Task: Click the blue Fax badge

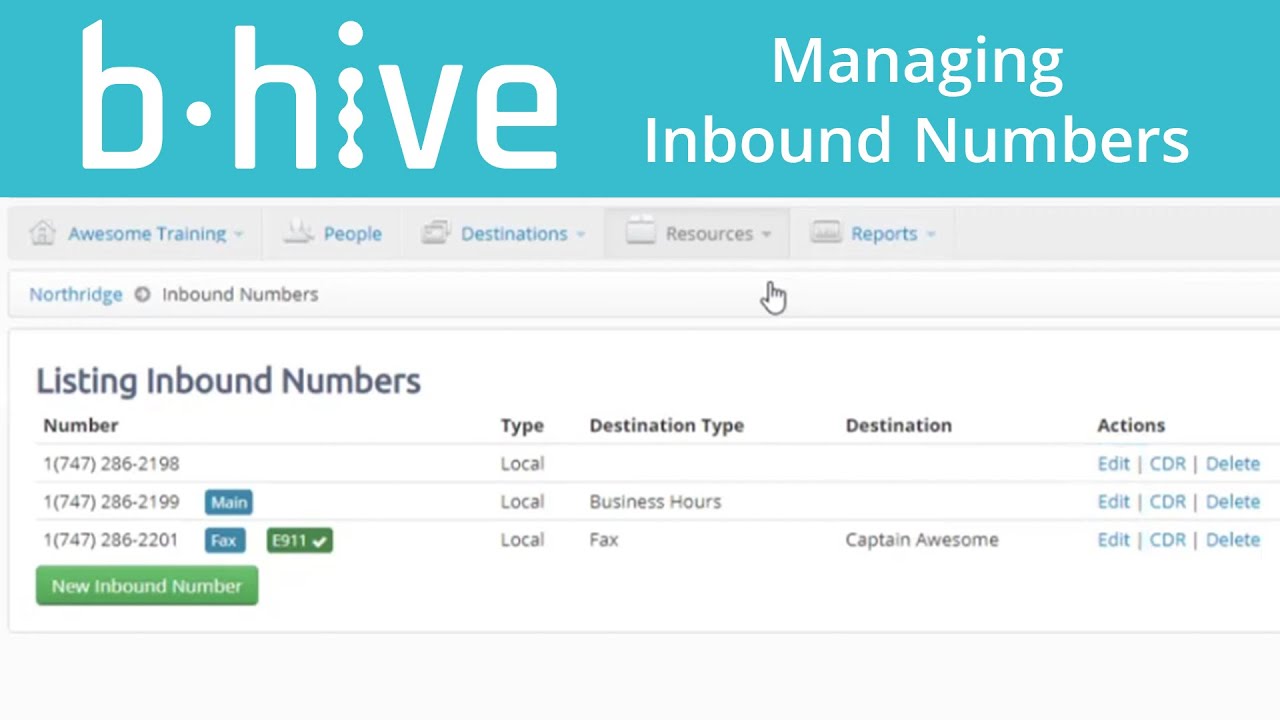Action: [225, 540]
